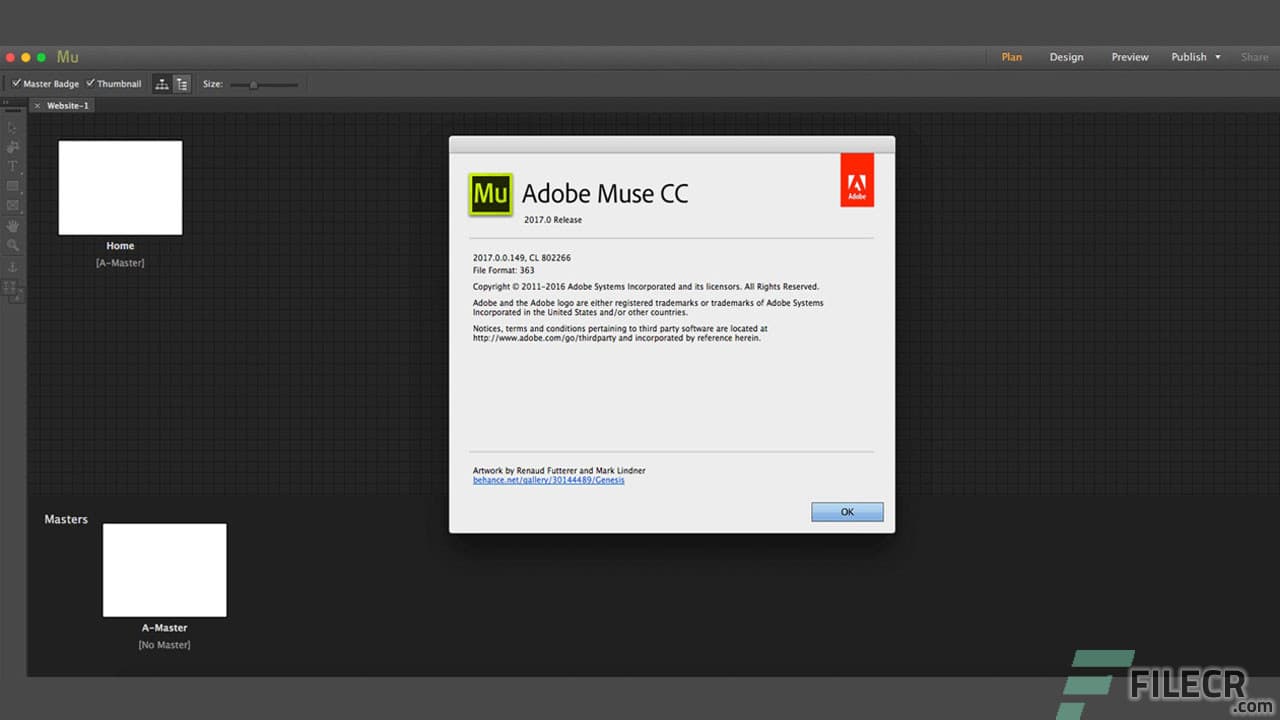Screen dimensions: 1280x720
Task: Switch to Design mode
Action: click(1066, 57)
